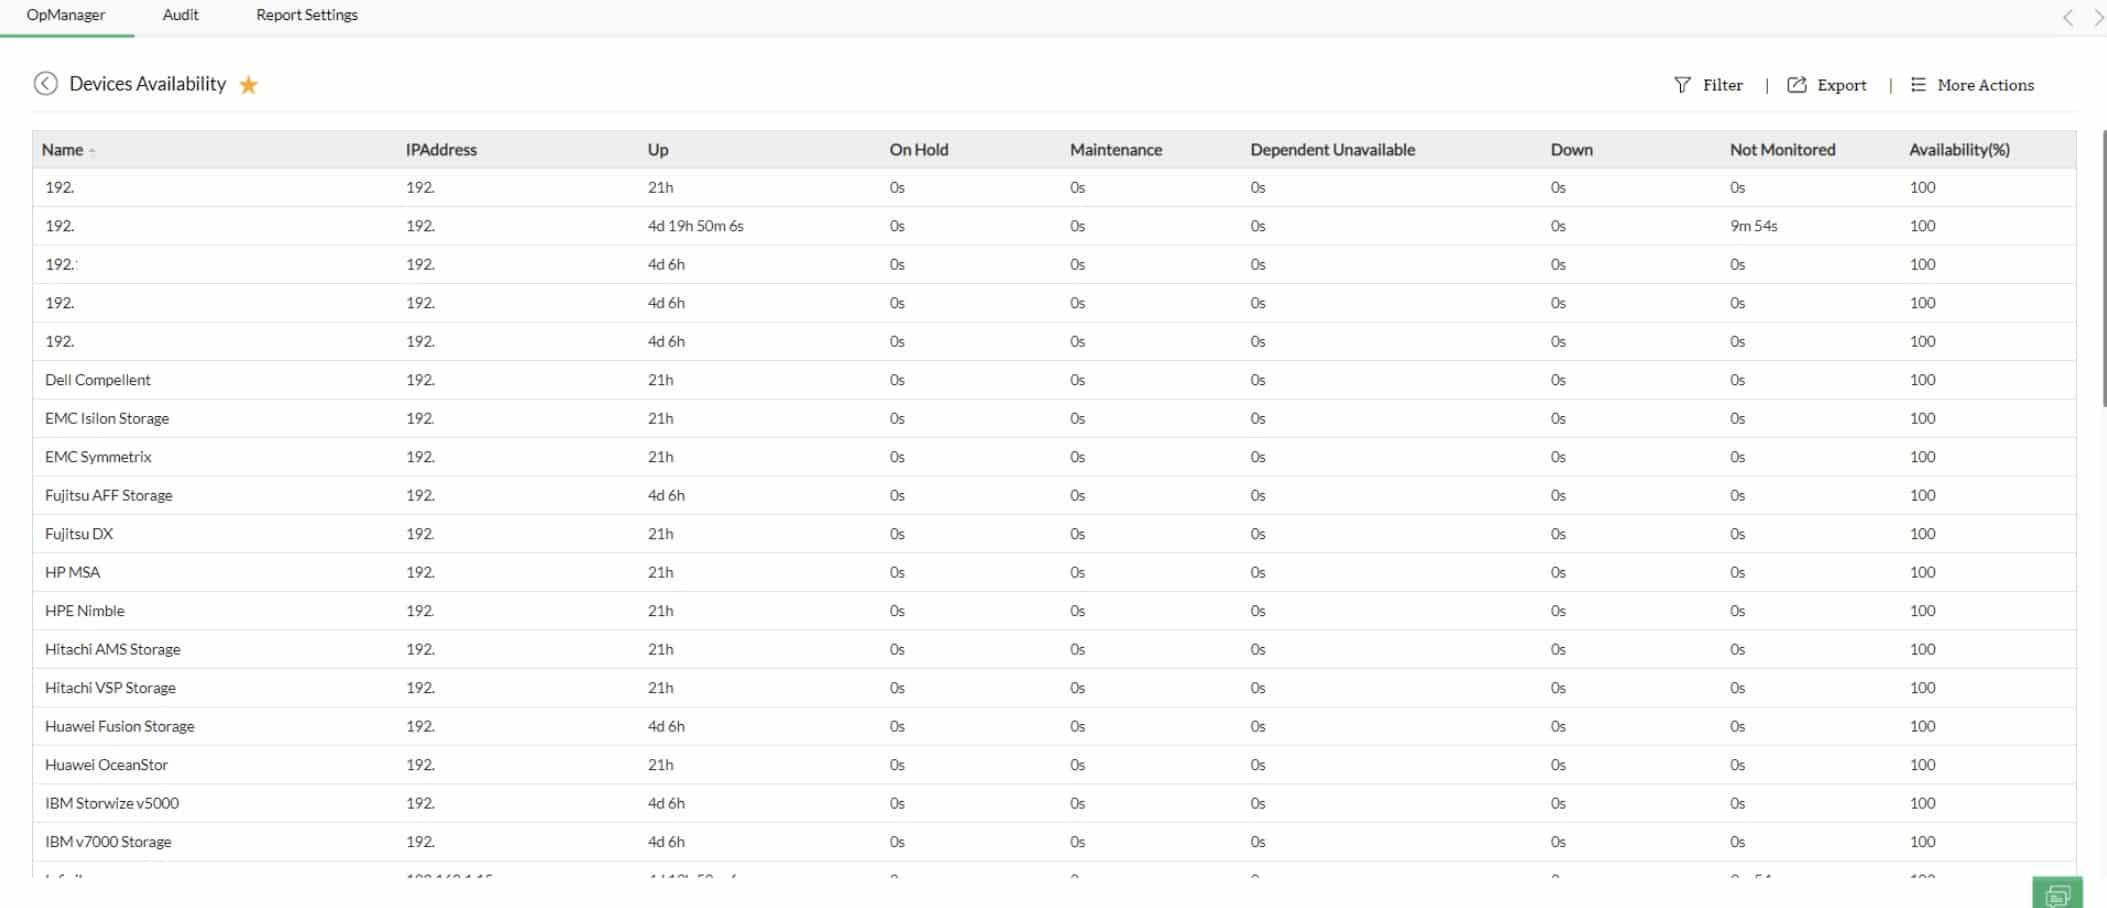Switch to the OpManager tab
Image resolution: width=2107 pixels, height=908 pixels.
point(66,15)
